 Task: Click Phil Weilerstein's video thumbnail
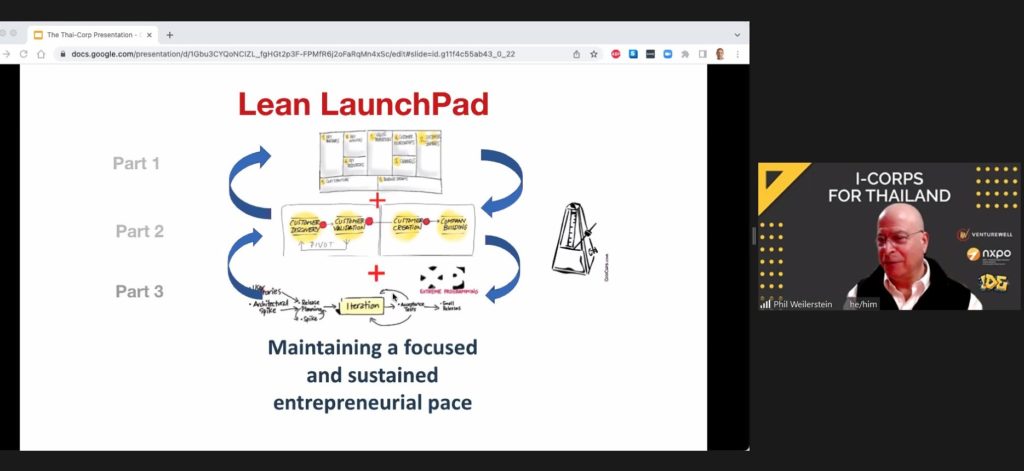888,237
